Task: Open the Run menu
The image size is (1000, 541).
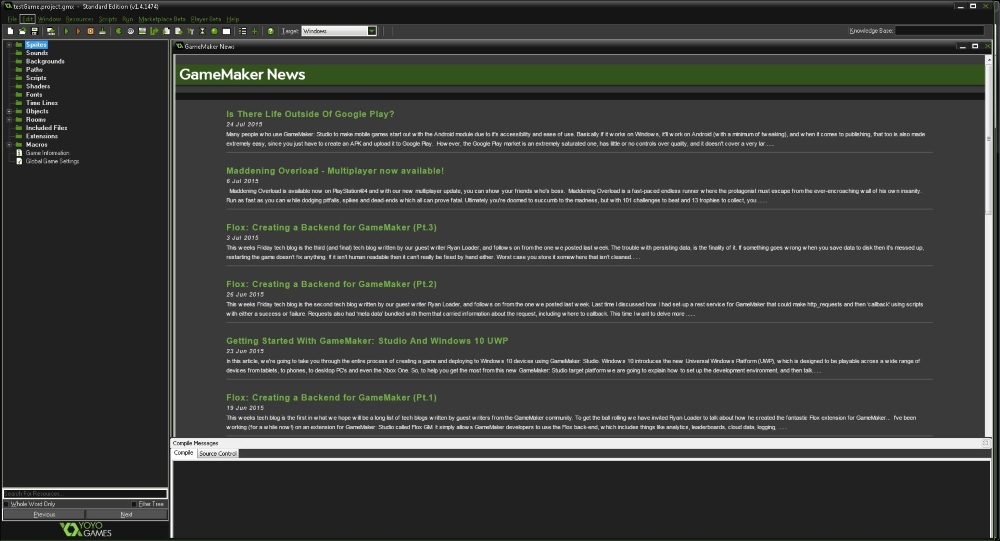Action: [128, 19]
